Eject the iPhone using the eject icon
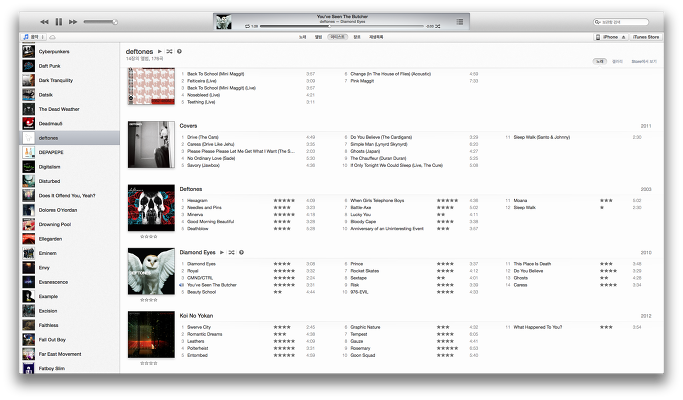The image size is (683, 400). point(623,37)
